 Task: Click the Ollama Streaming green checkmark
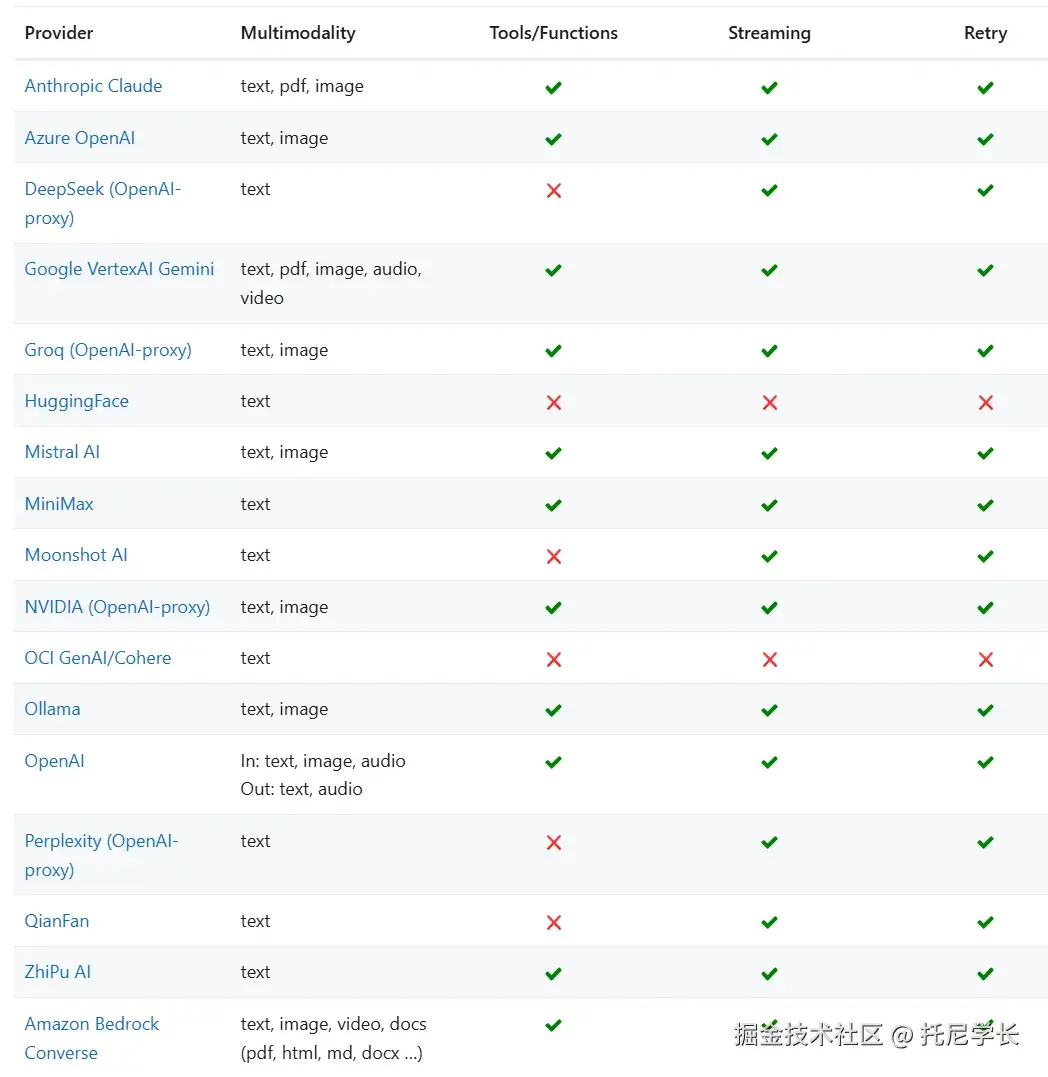click(x=769, y=710)
